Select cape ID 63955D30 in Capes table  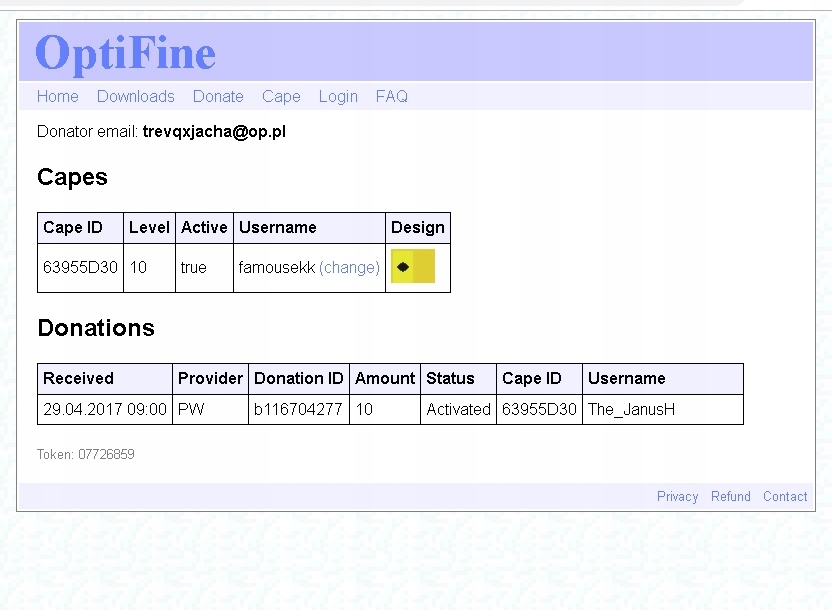click(x=80, y=267)
